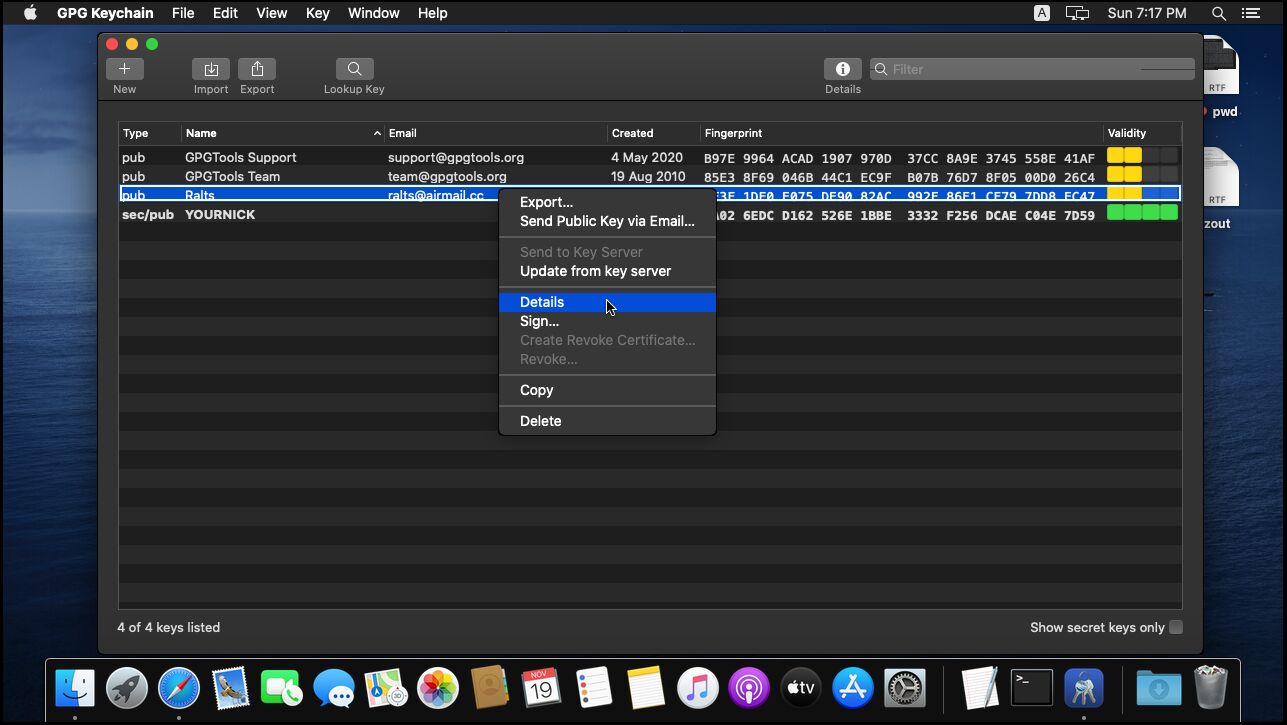Viewport: 1287px width, 725px height.
Task: Choose Update from key server
Action: [x=595, y=271]
